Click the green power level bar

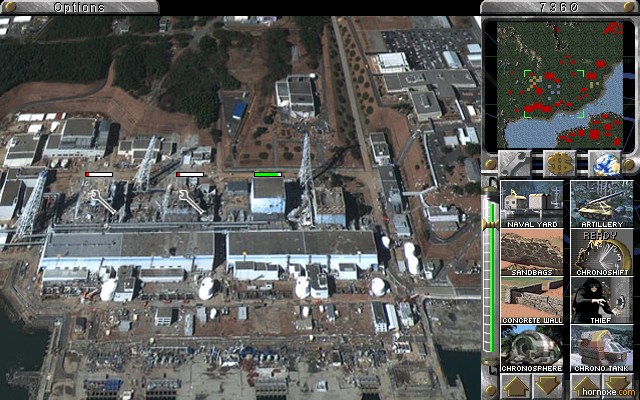[490, 280]
